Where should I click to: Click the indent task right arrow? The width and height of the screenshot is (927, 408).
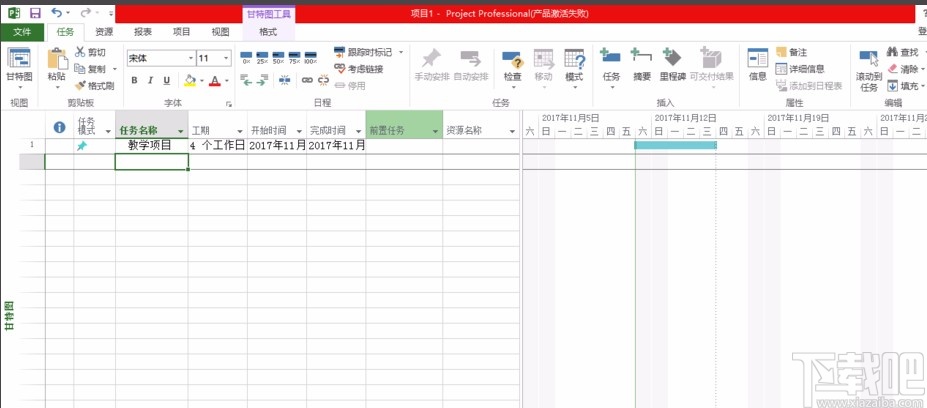262,80
